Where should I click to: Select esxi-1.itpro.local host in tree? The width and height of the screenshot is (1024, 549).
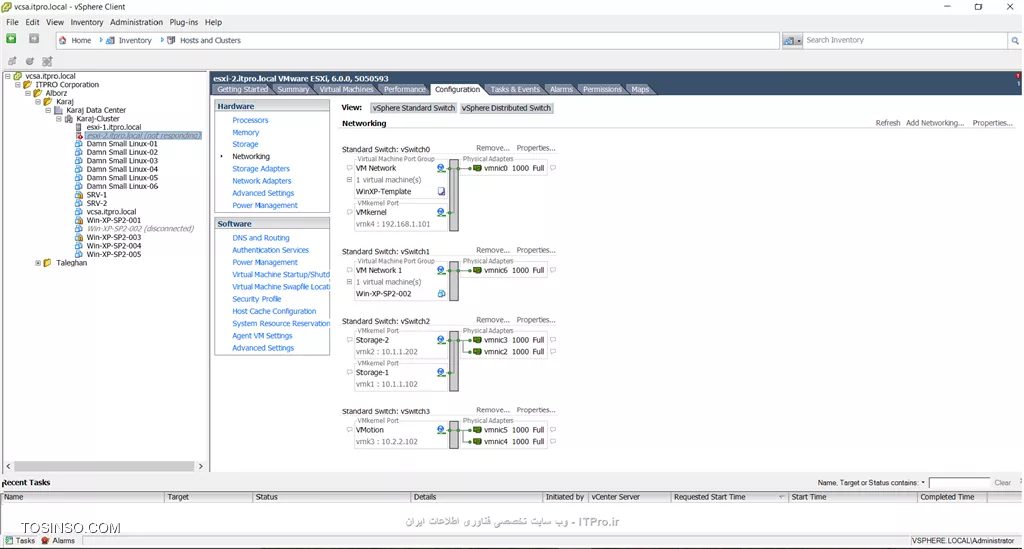(114, 127)
